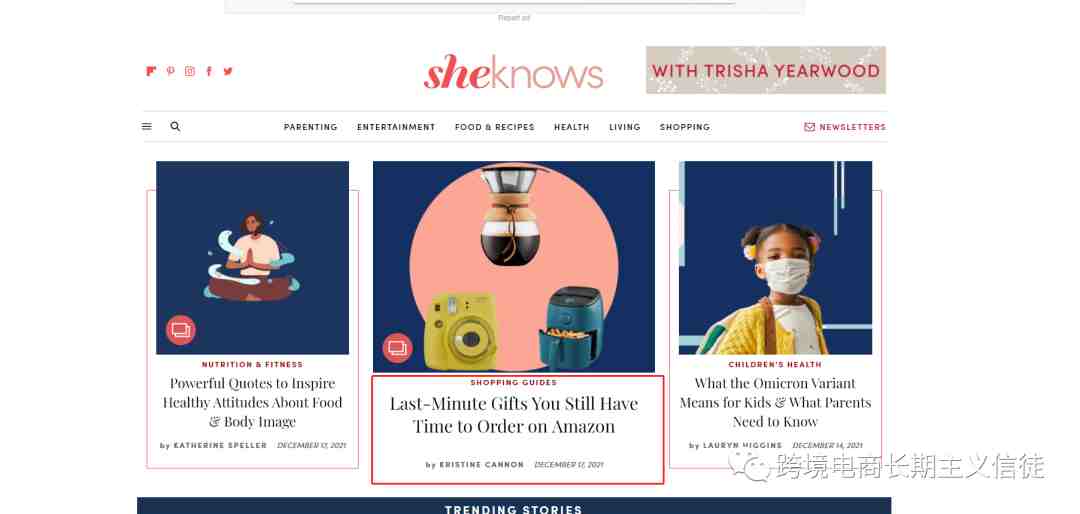Open the Flipboard social icon

[151, 71]
